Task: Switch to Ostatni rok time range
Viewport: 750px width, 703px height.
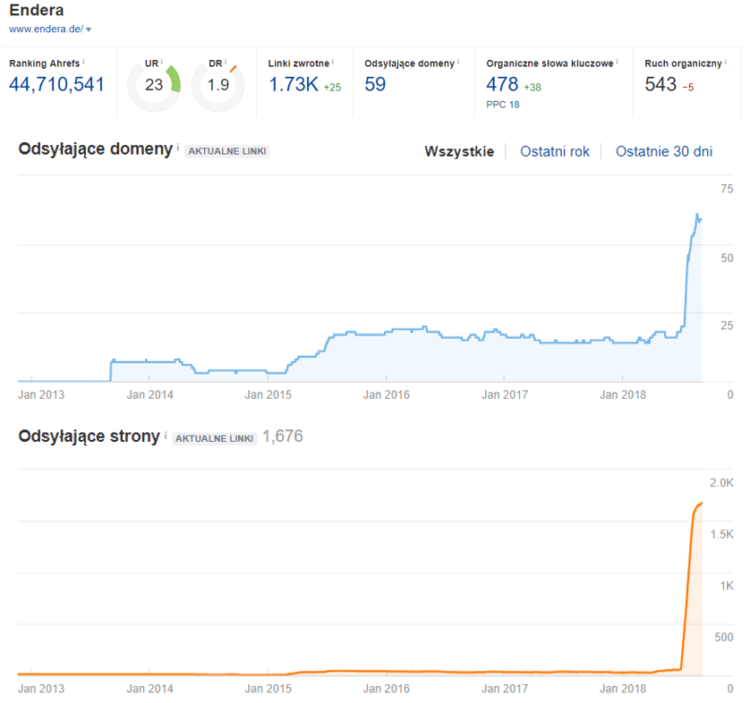Action: pyautogui.click(x=555, y=152)
